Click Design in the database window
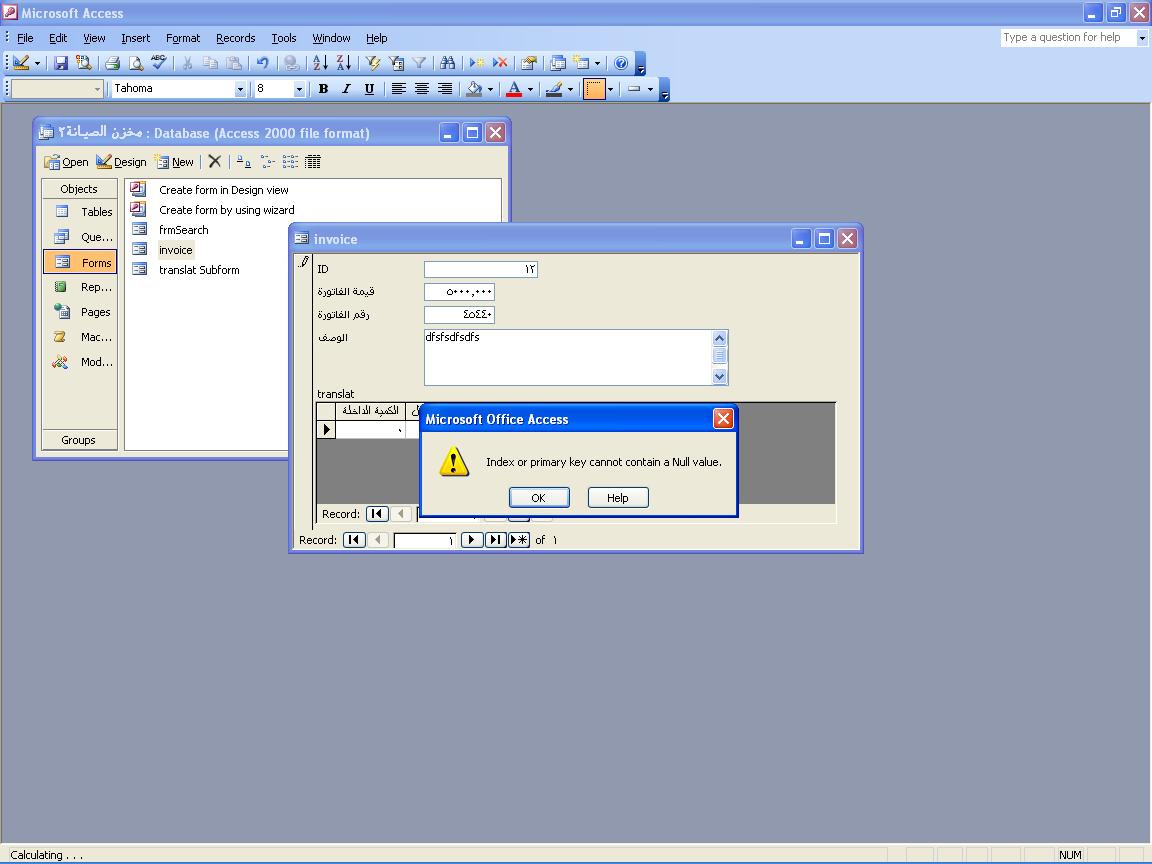This screenshot has width=1152, height=864. coord(121,162)
